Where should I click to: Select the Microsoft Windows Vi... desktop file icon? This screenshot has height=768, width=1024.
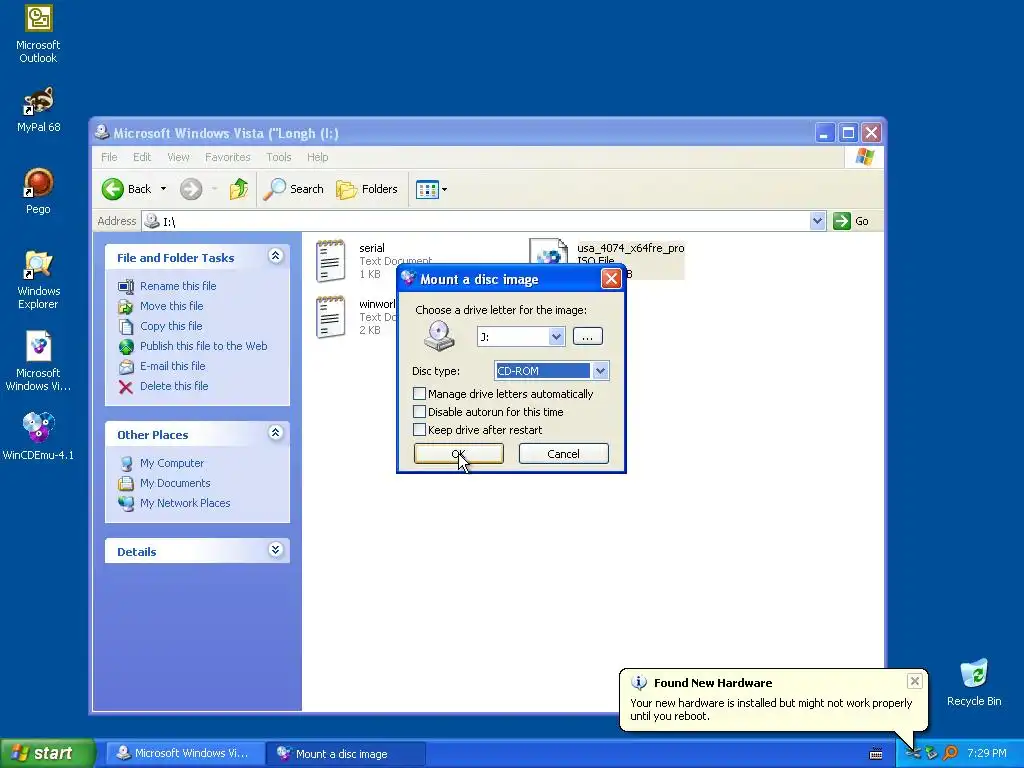click(x=38, y=360)
